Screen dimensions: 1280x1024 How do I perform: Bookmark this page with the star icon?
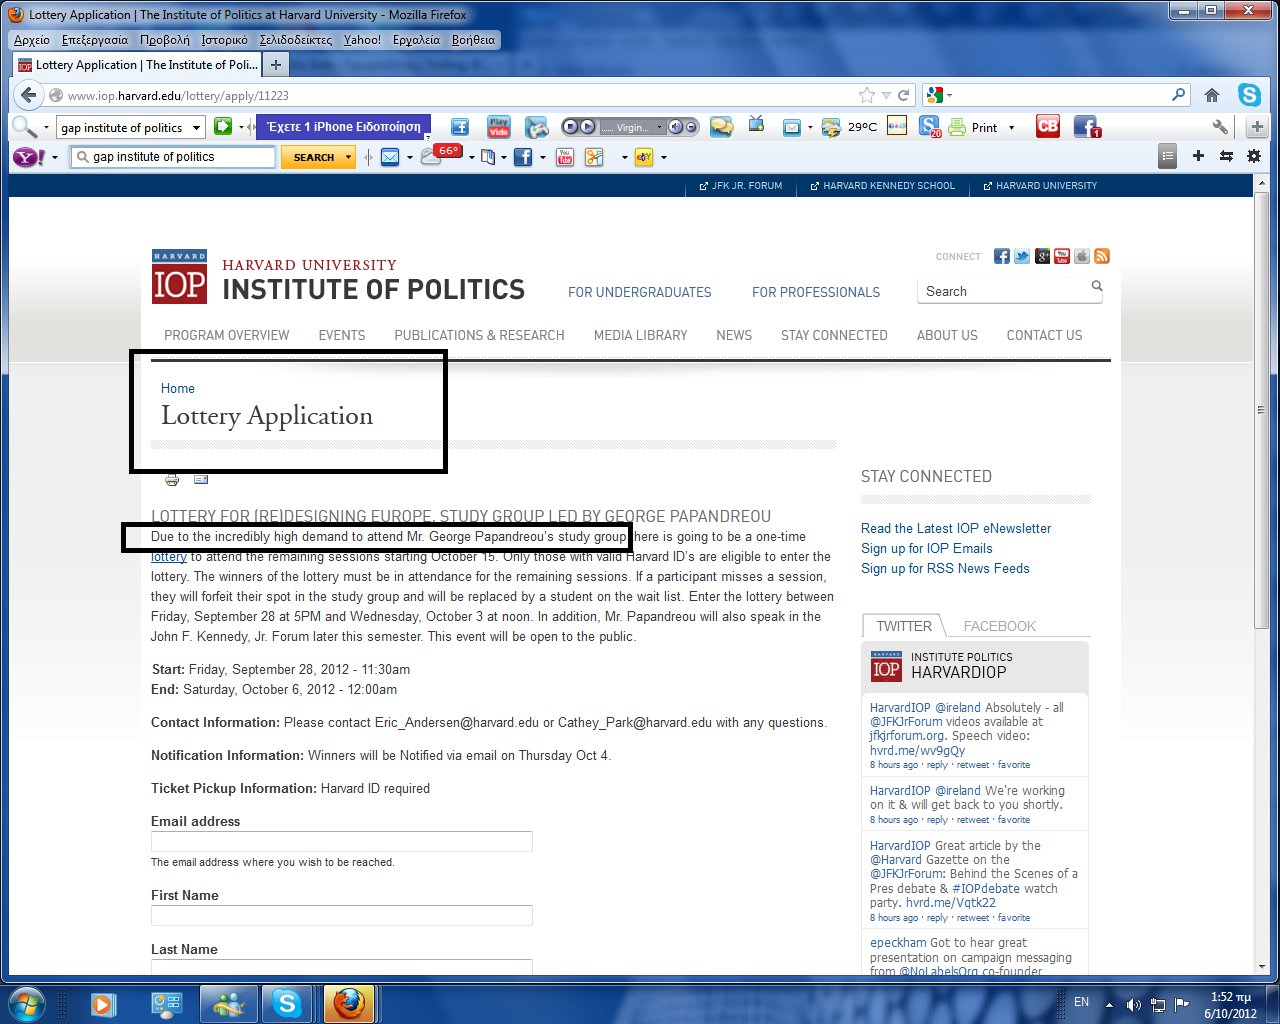tap(866, 95)
